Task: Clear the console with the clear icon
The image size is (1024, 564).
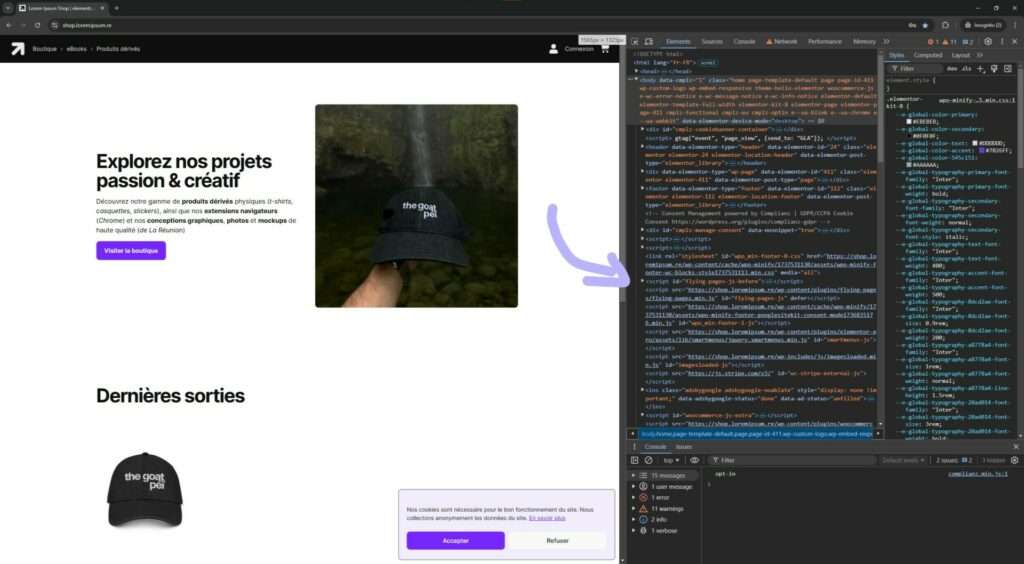Action: click(648, 460)
